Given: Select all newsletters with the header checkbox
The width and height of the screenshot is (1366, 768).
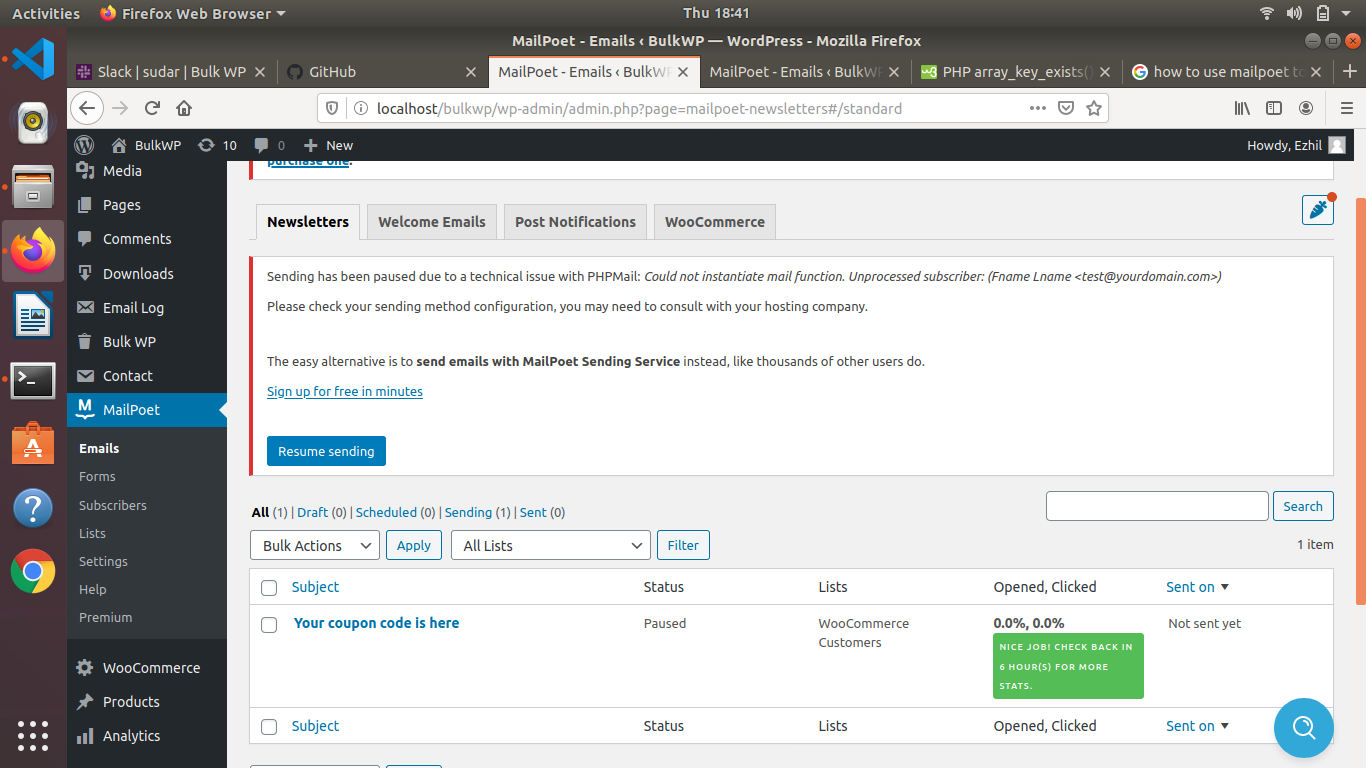Looking at the screenshot, I should pos(268,587).
